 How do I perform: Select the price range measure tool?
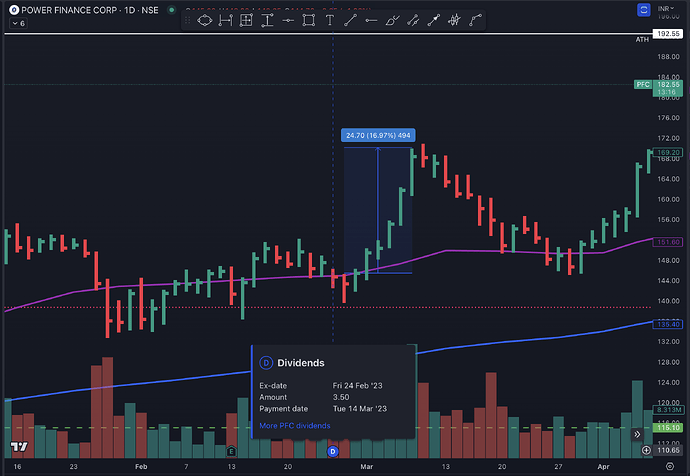(267, 20)
